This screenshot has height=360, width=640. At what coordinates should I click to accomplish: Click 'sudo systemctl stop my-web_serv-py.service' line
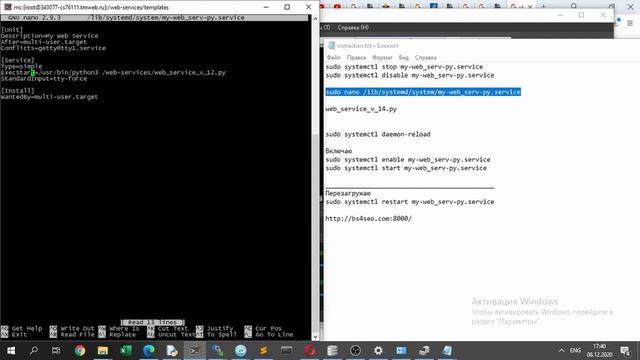click(404, 67)
